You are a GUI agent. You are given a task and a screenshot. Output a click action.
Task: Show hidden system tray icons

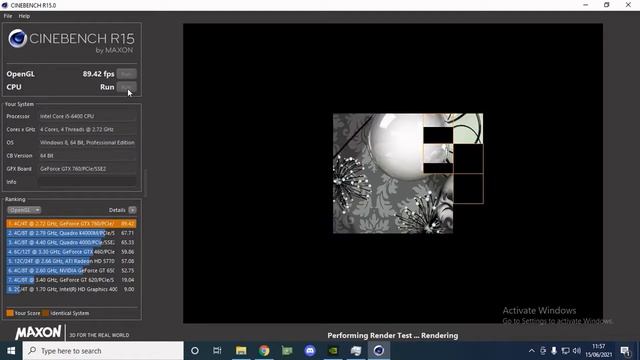pos(531,351)
